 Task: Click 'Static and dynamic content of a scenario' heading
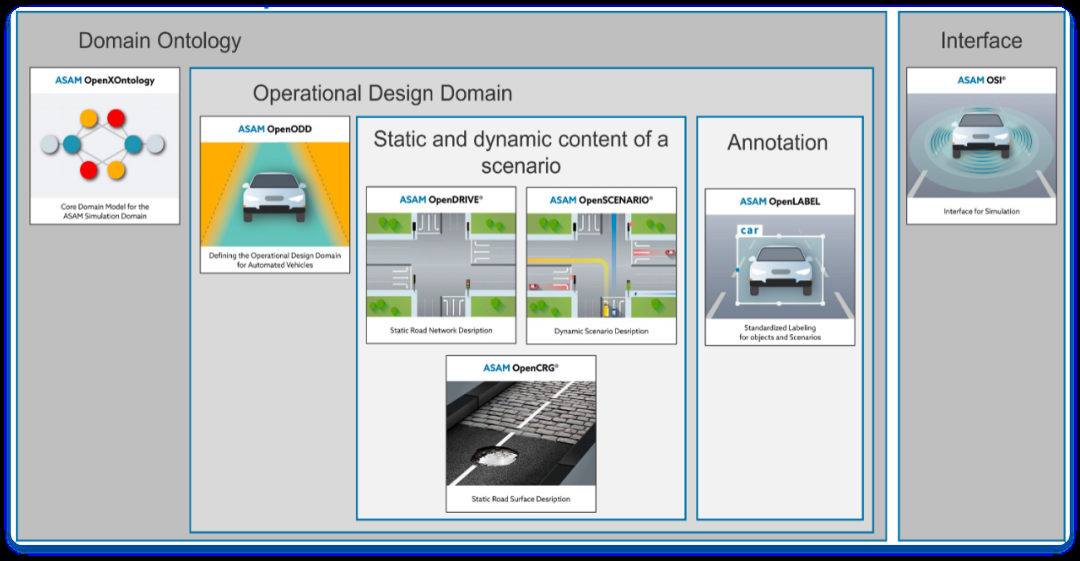coord(521,152)
